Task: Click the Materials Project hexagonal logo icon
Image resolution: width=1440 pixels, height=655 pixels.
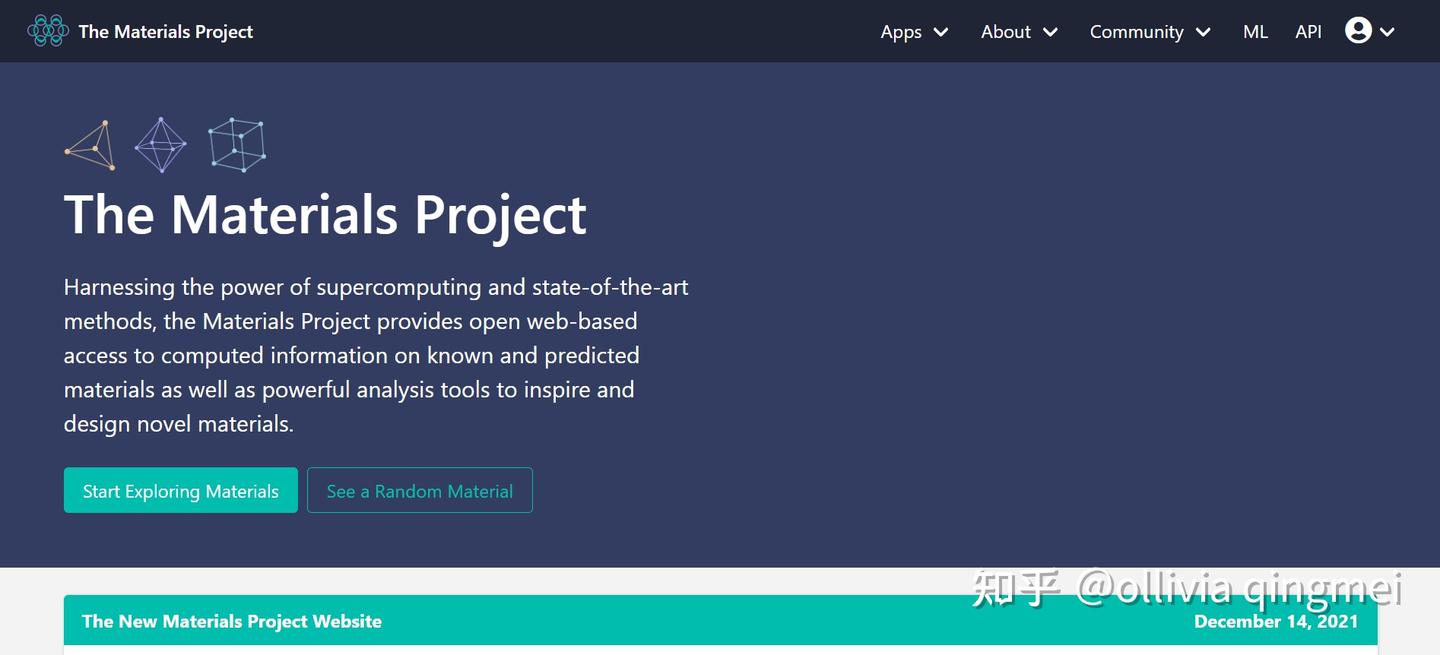Action: (x=47, y=30)
